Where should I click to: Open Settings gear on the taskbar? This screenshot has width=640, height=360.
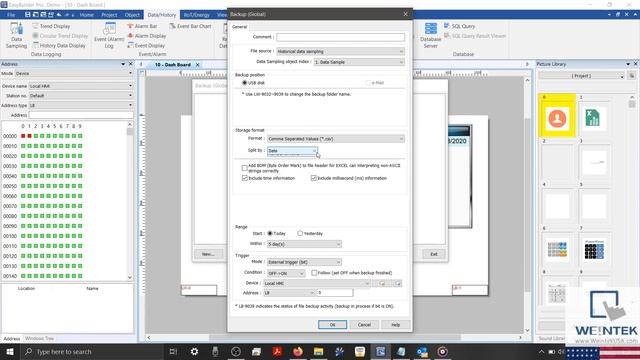194,351
